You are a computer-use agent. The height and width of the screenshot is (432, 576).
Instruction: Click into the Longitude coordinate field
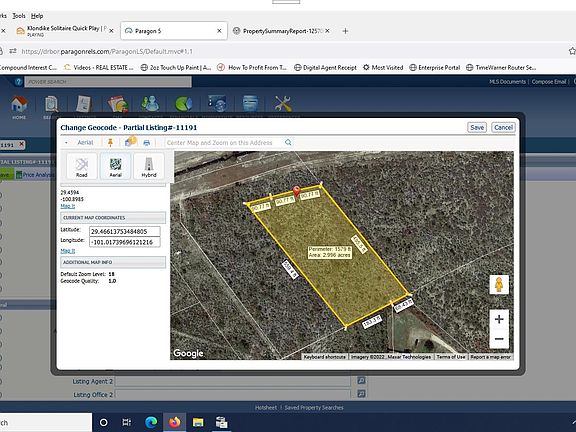[125, 242]
